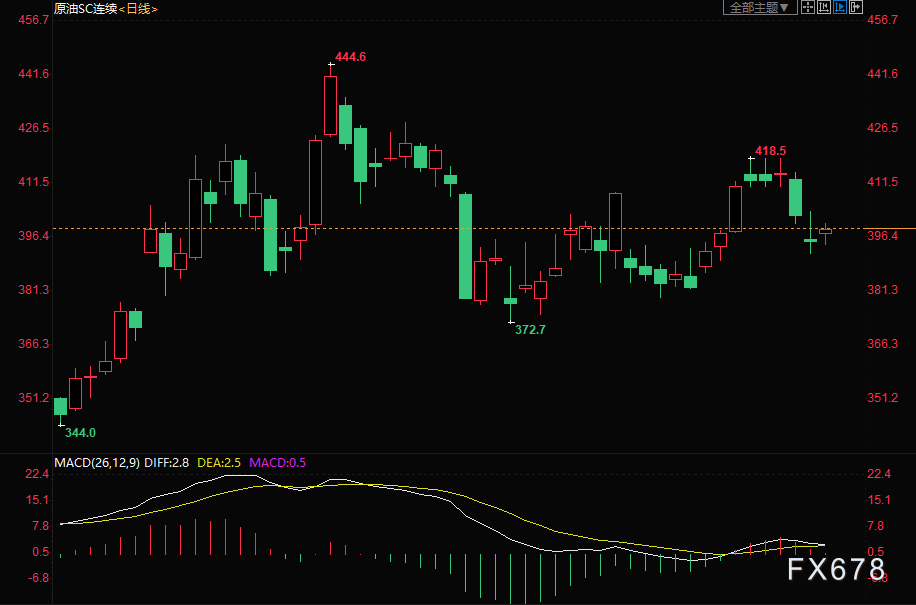Click the FX678 watermark logo
This screenshot has height=605, width=916.
pos(836,570)
